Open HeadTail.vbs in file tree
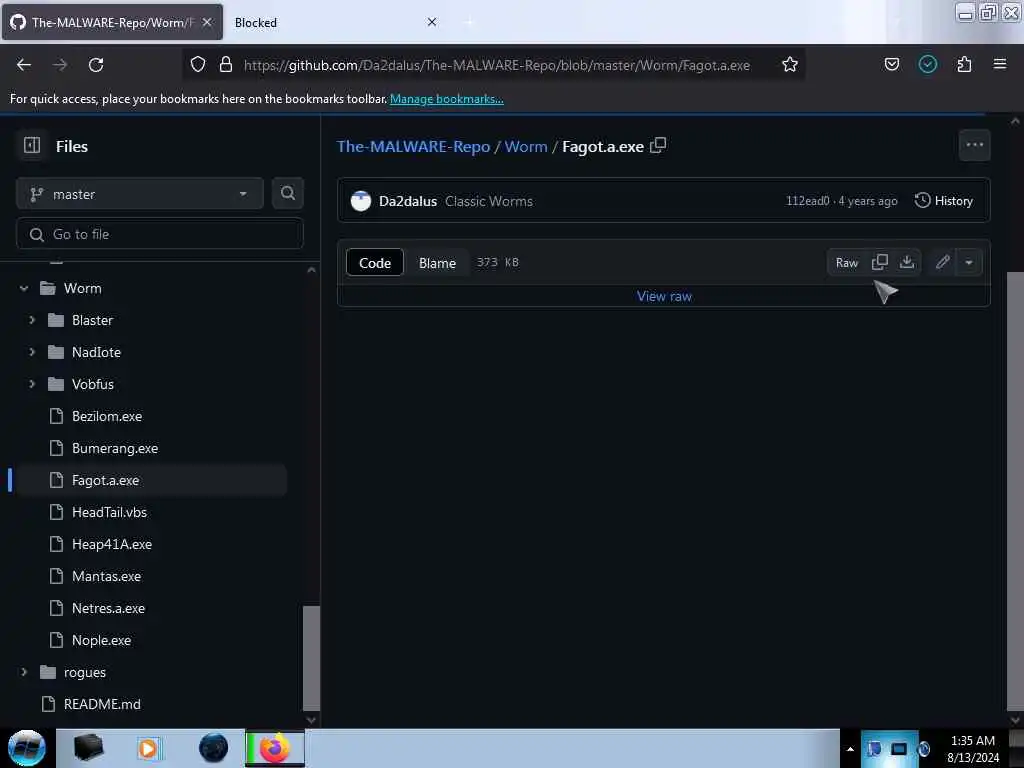This screenshot has height=768, width=1024. [x=109, y=512]
